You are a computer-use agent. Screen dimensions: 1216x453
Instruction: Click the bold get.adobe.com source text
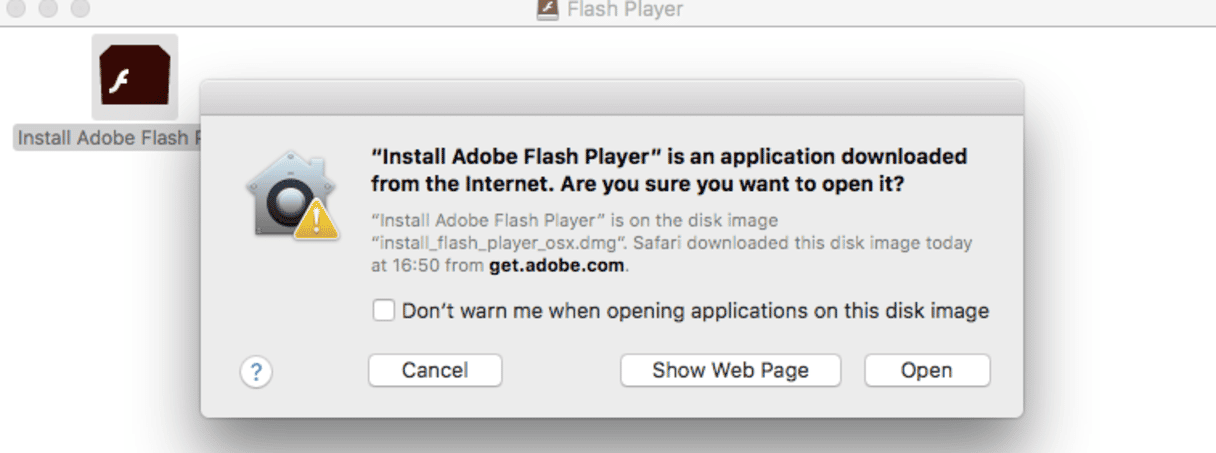click(556, 266)
